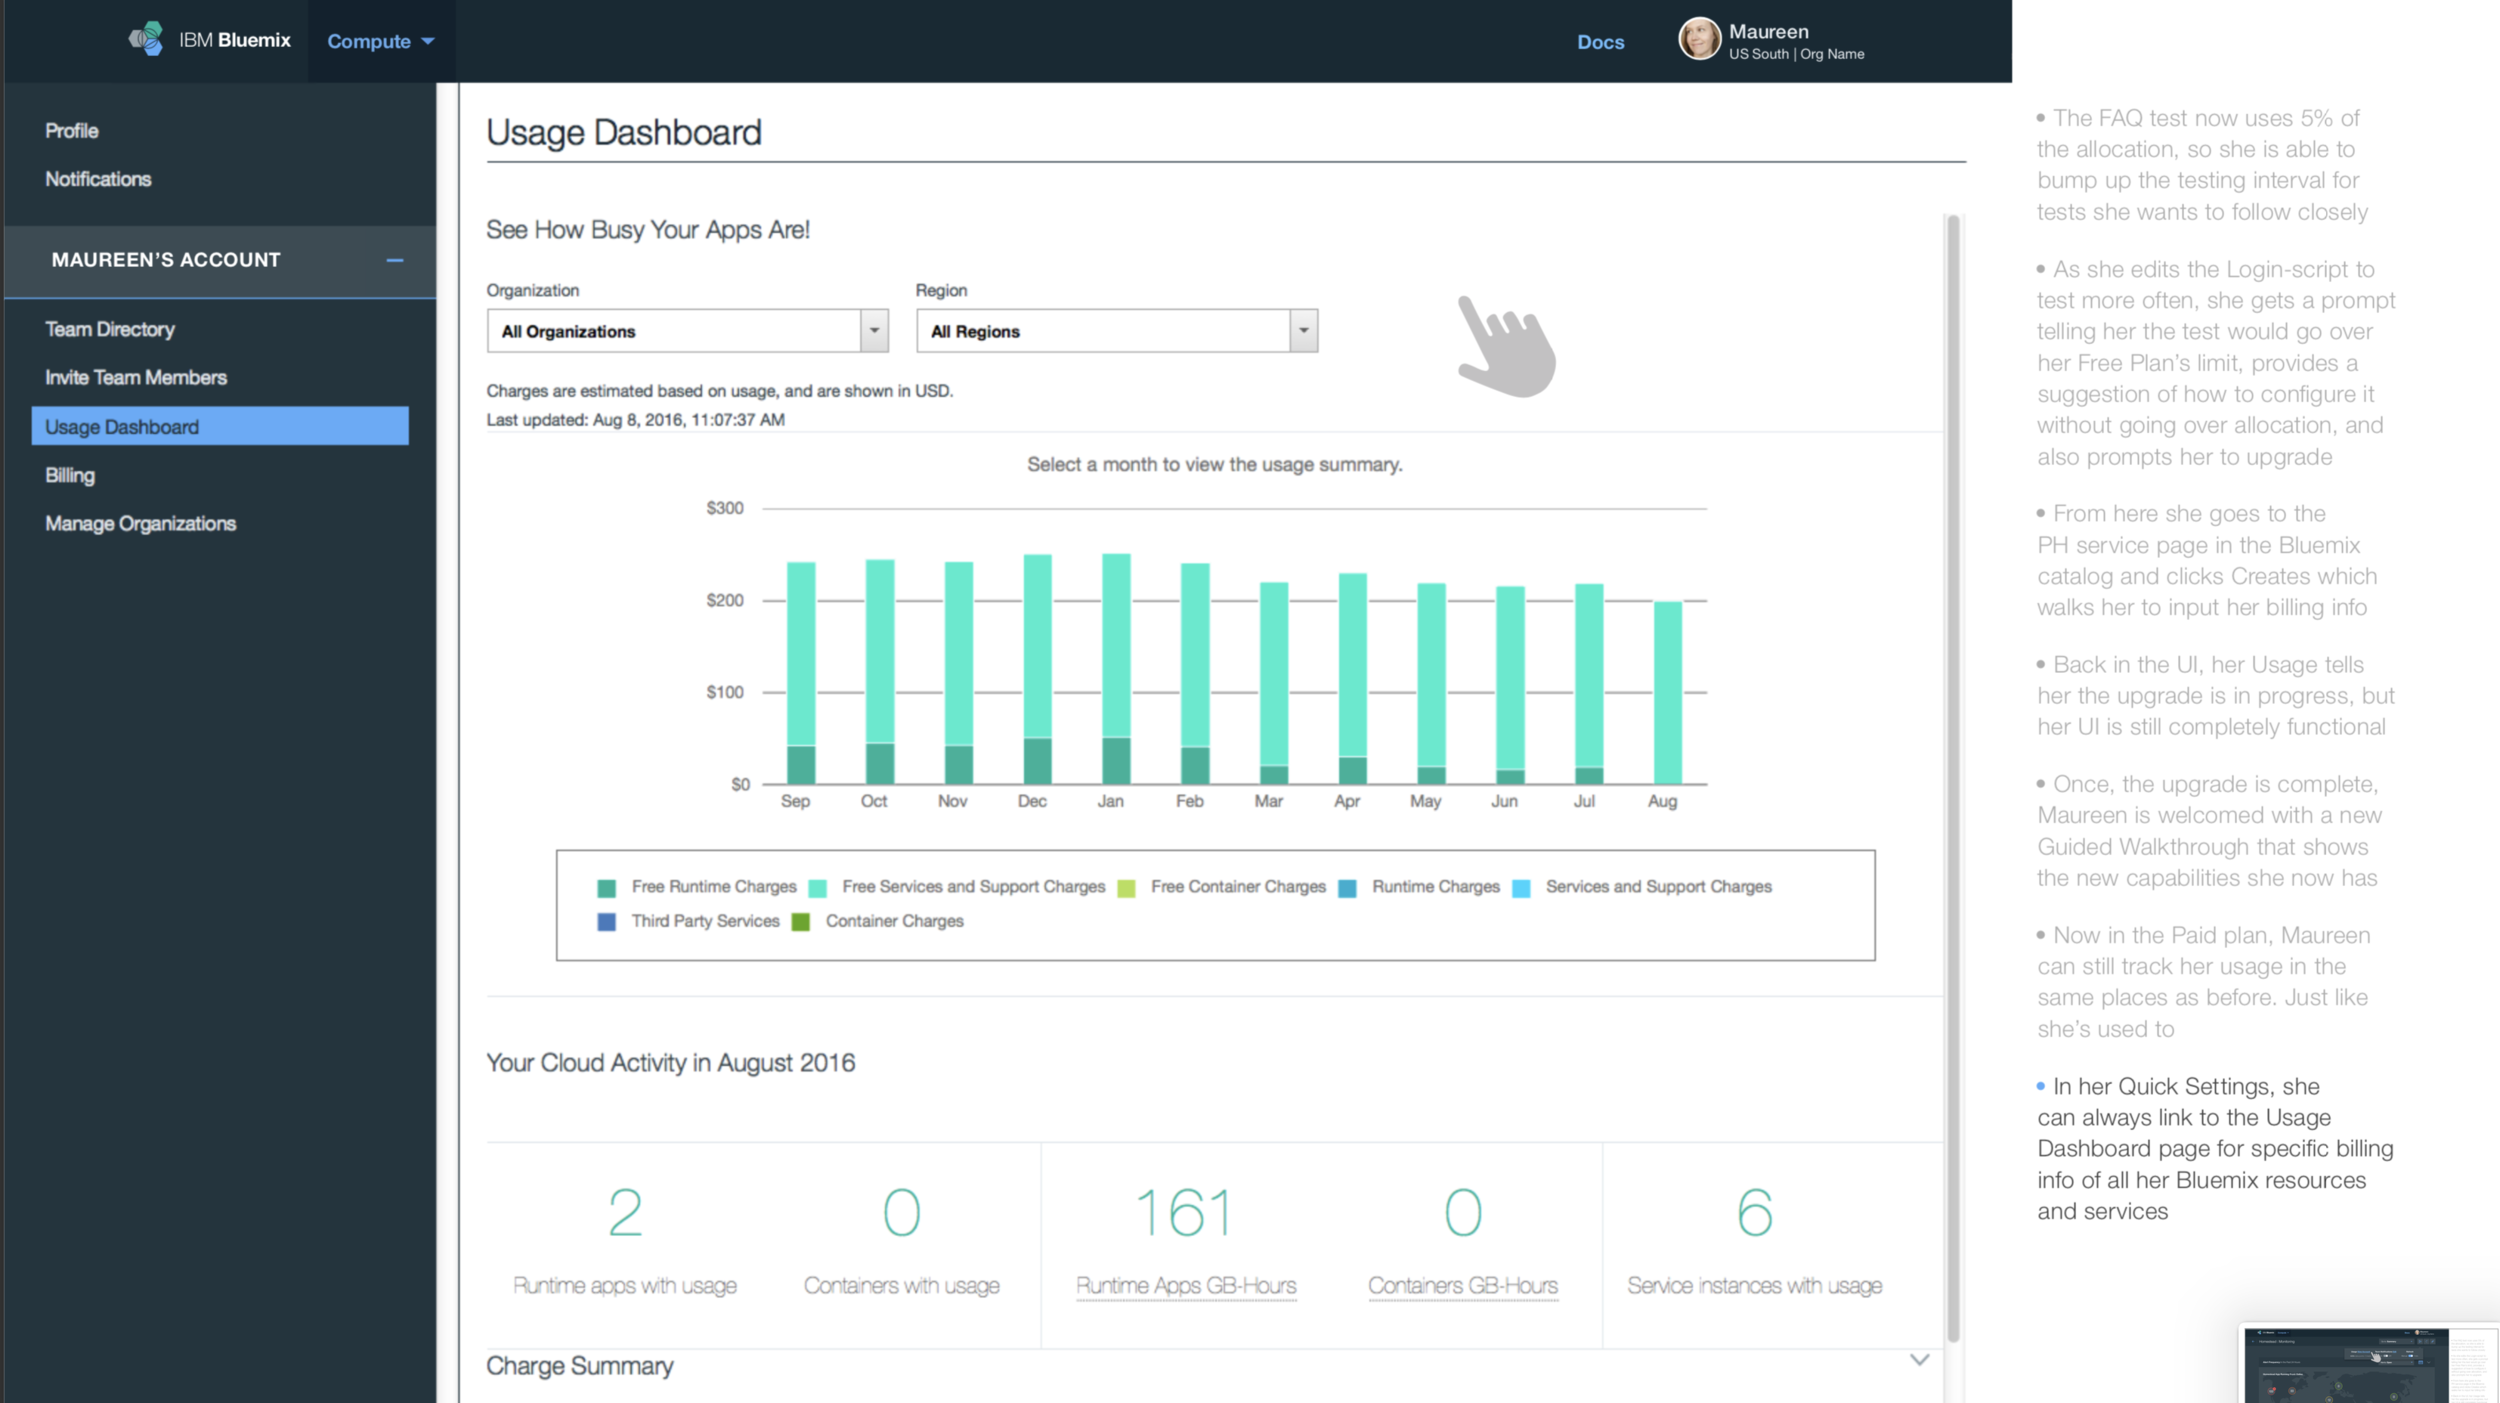Collapse Maureen's Account section minus icon

pos(394,260)
